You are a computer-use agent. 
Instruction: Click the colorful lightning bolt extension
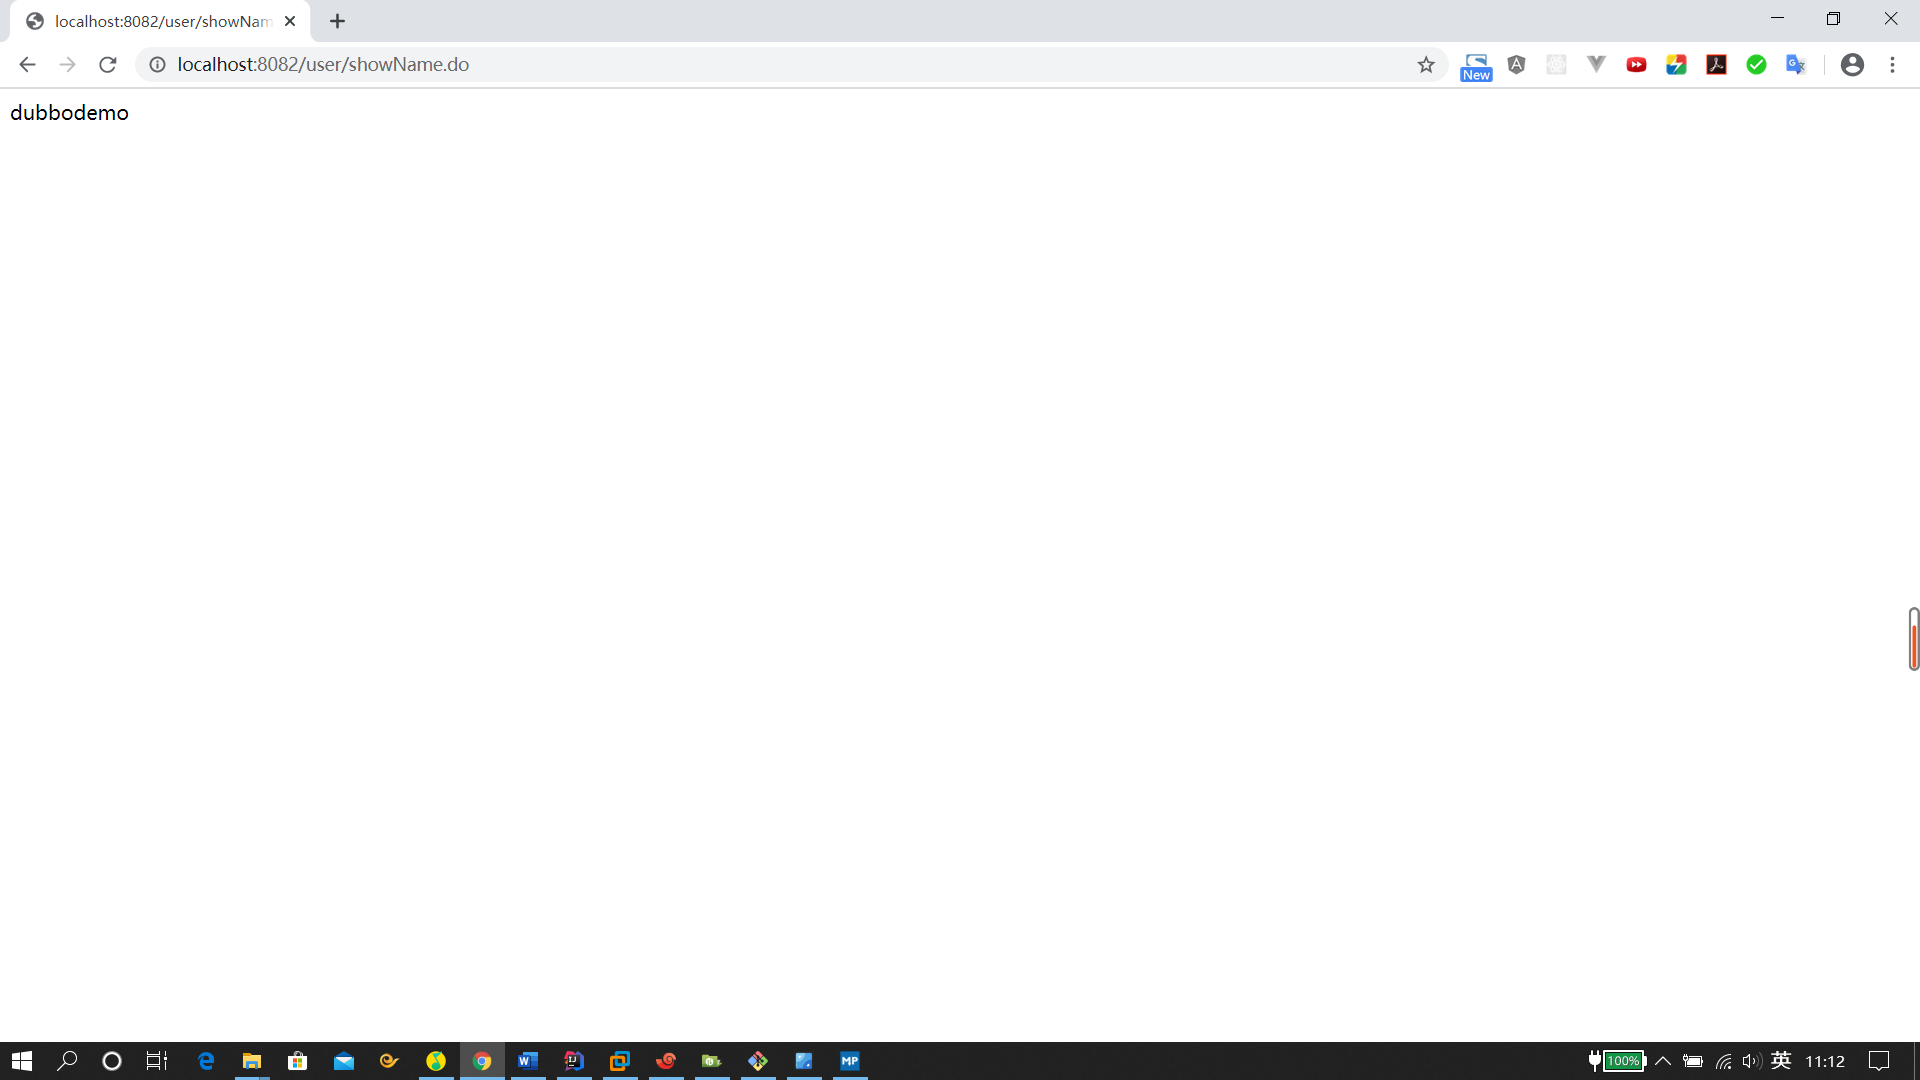tap(1676, 65)
